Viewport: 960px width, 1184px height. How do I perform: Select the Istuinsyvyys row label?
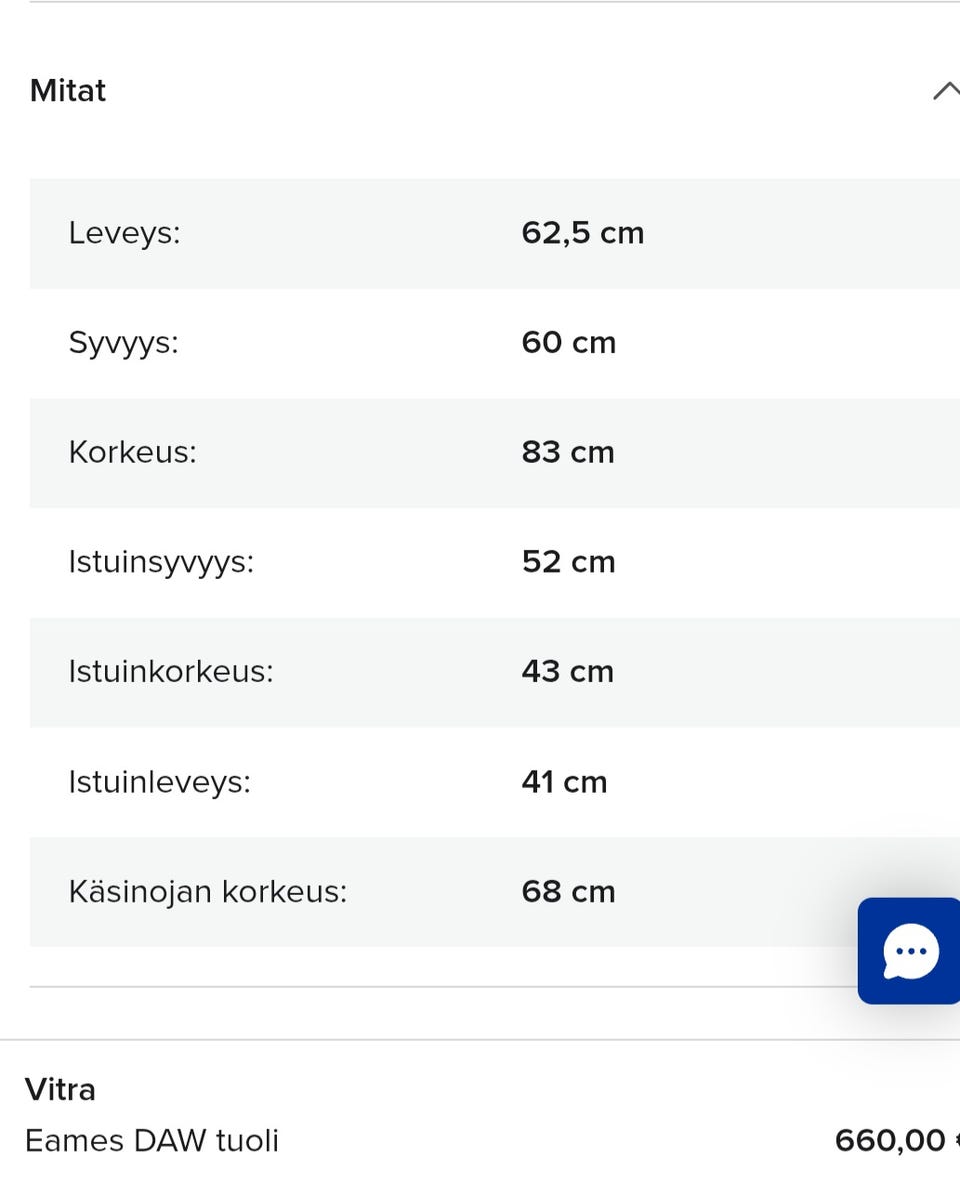(161, 562)
